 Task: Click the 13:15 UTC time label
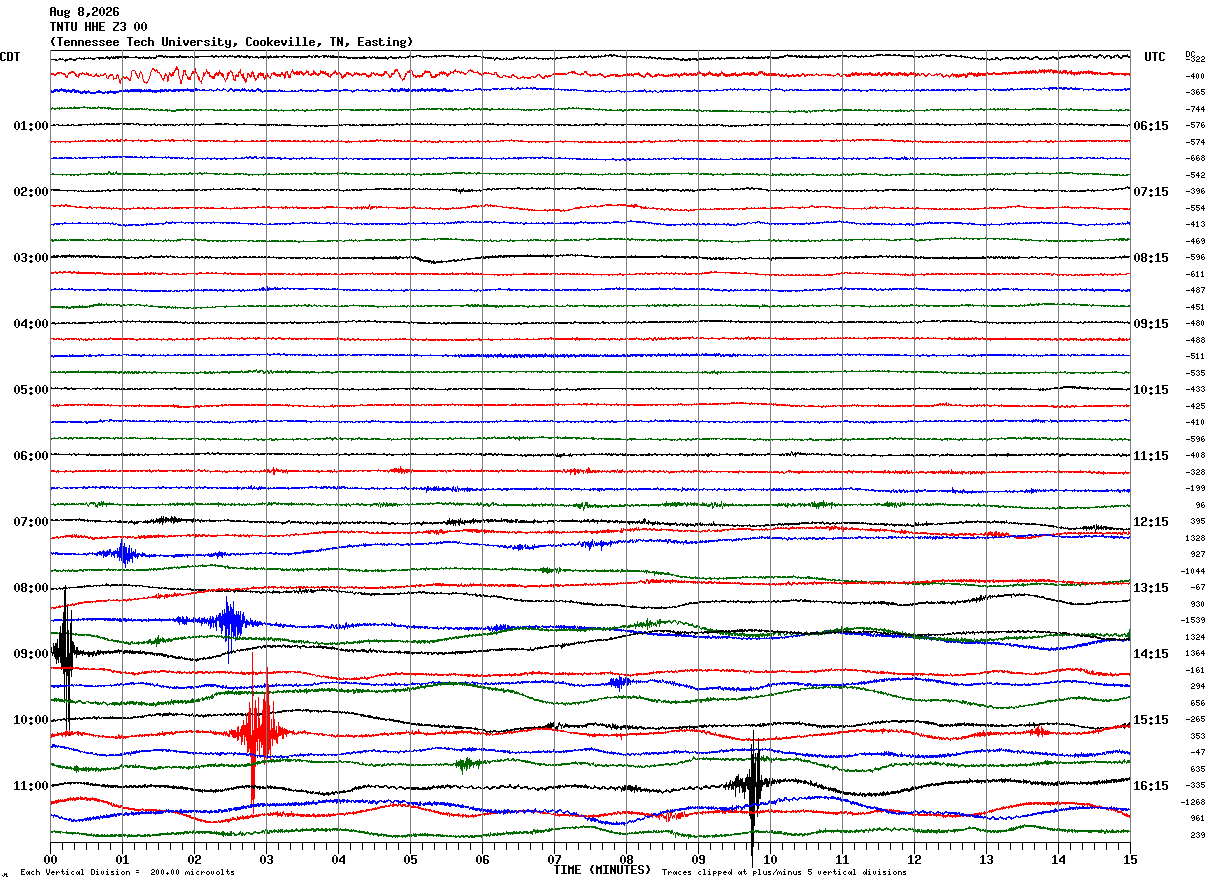click(1151, 588)
